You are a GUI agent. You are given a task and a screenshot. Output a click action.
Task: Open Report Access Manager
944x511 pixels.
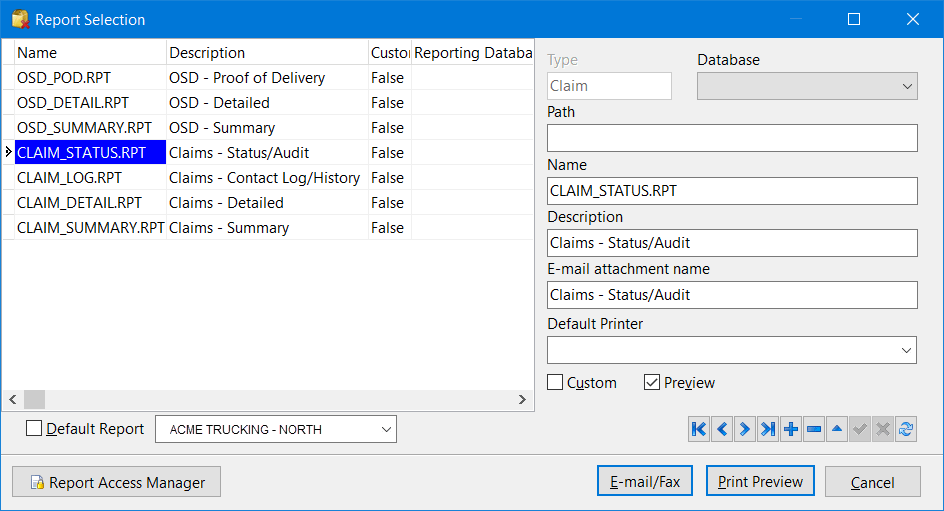tap(116, 482)
